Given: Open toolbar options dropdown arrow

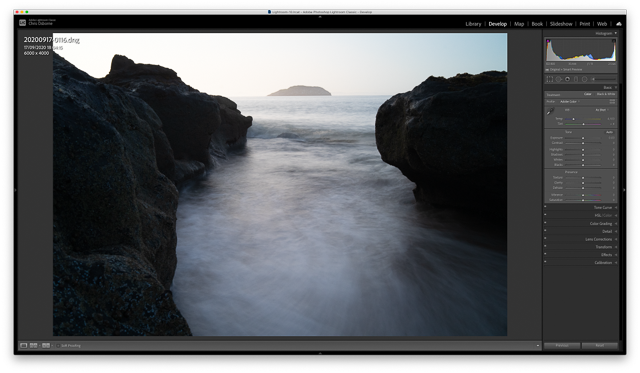Looking at the screenshot, I should (538, 346).
